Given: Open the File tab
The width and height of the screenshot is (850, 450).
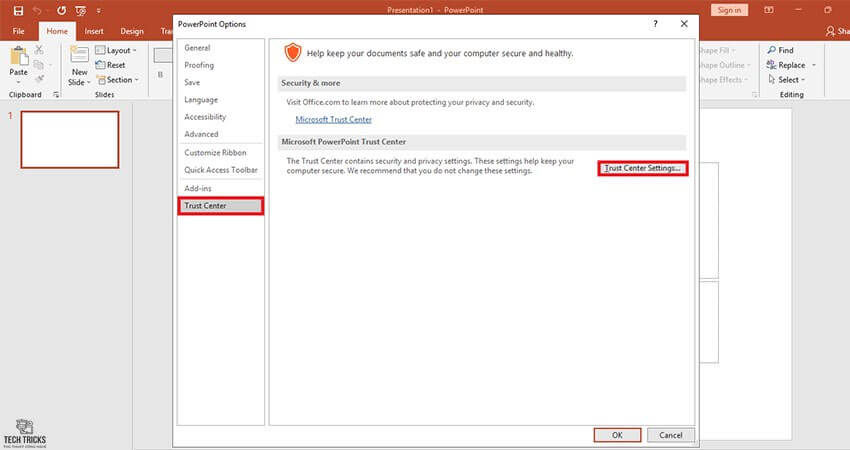Looking at the screenshot, I should tap(18, 31).
